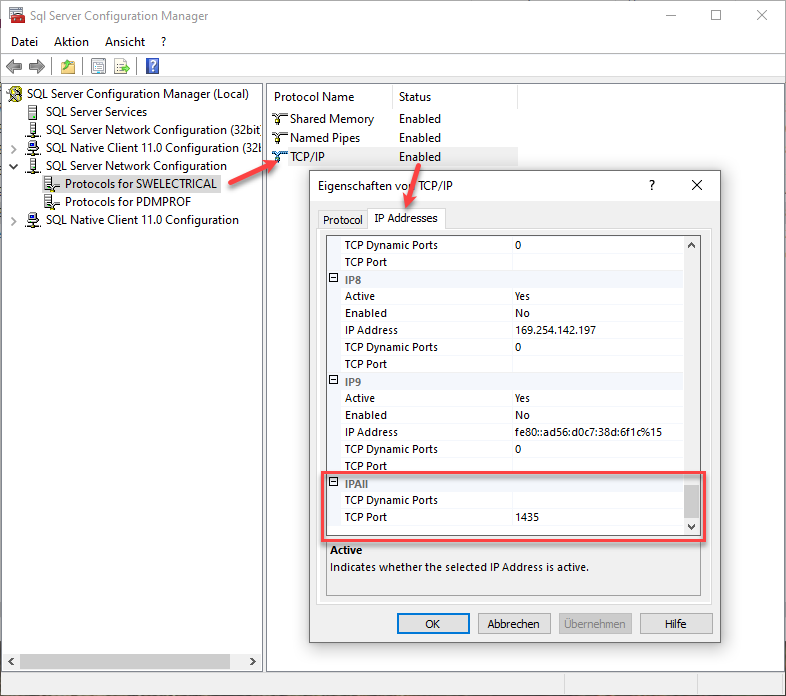Open the Aktion menu
This screenshot has width=786, height=696.
[71, 42]
